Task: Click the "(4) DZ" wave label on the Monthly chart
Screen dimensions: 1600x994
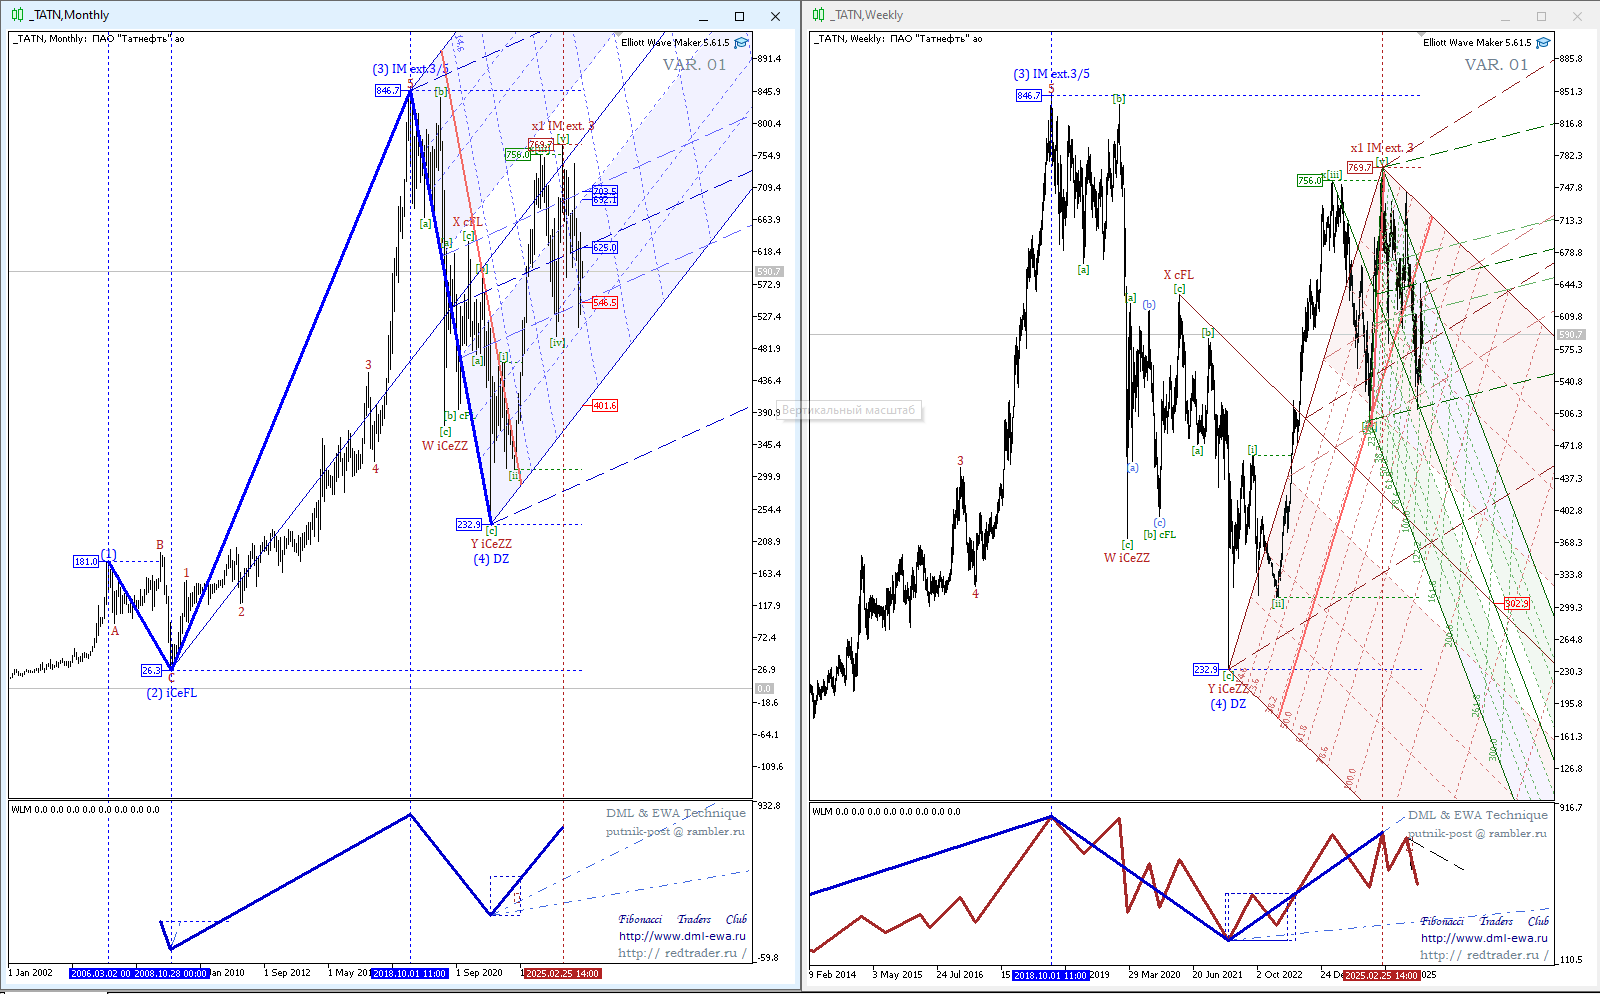Action: coord(491,559)
